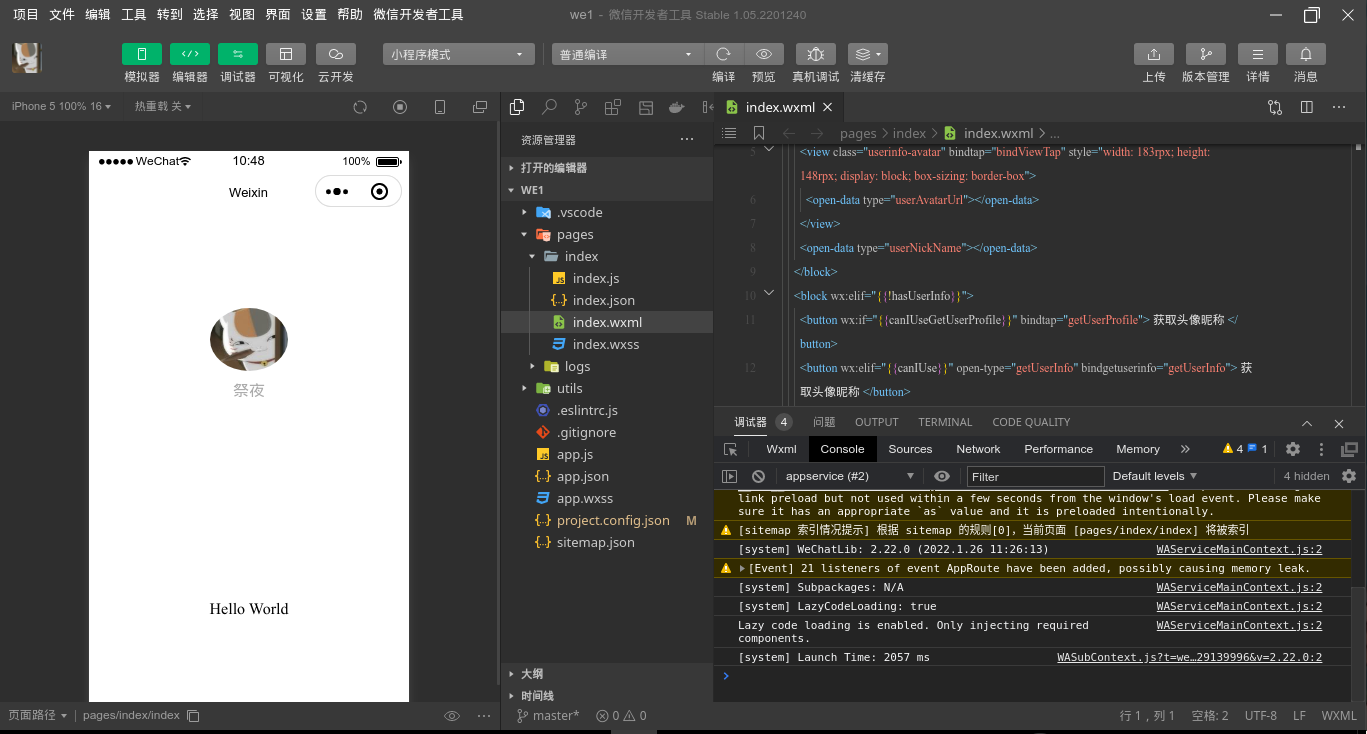Screen dimensions: 1367x734
Task: Open index.wxss in the file tree
Action: 607,344
